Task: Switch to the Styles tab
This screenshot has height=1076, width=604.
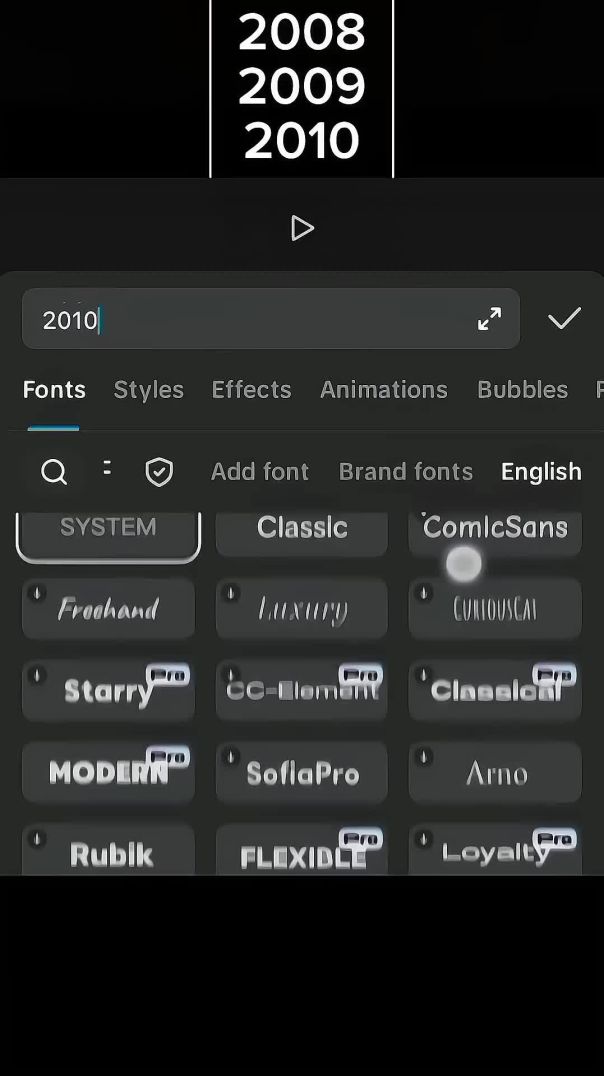Action: (148, 390)
